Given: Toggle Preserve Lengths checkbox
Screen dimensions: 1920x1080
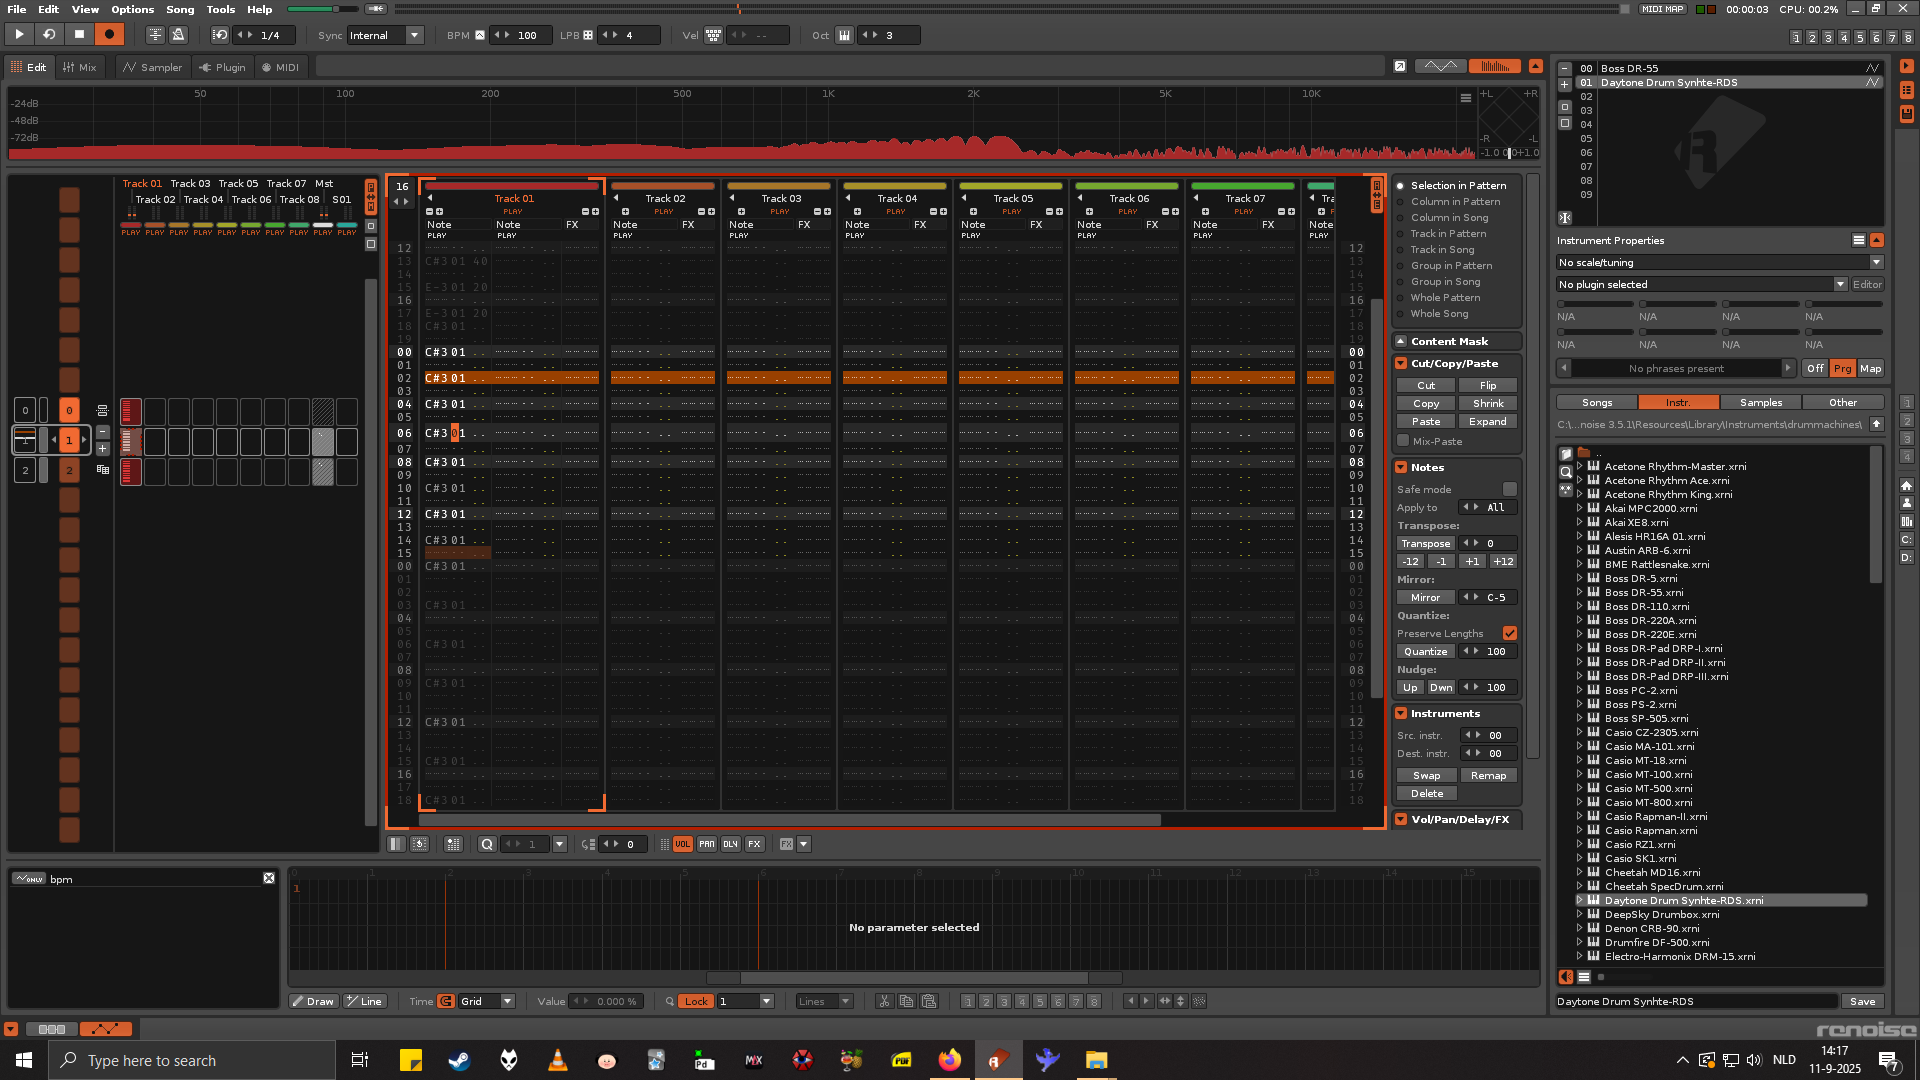Looking at the screenshot, I should click(1510, 634).
